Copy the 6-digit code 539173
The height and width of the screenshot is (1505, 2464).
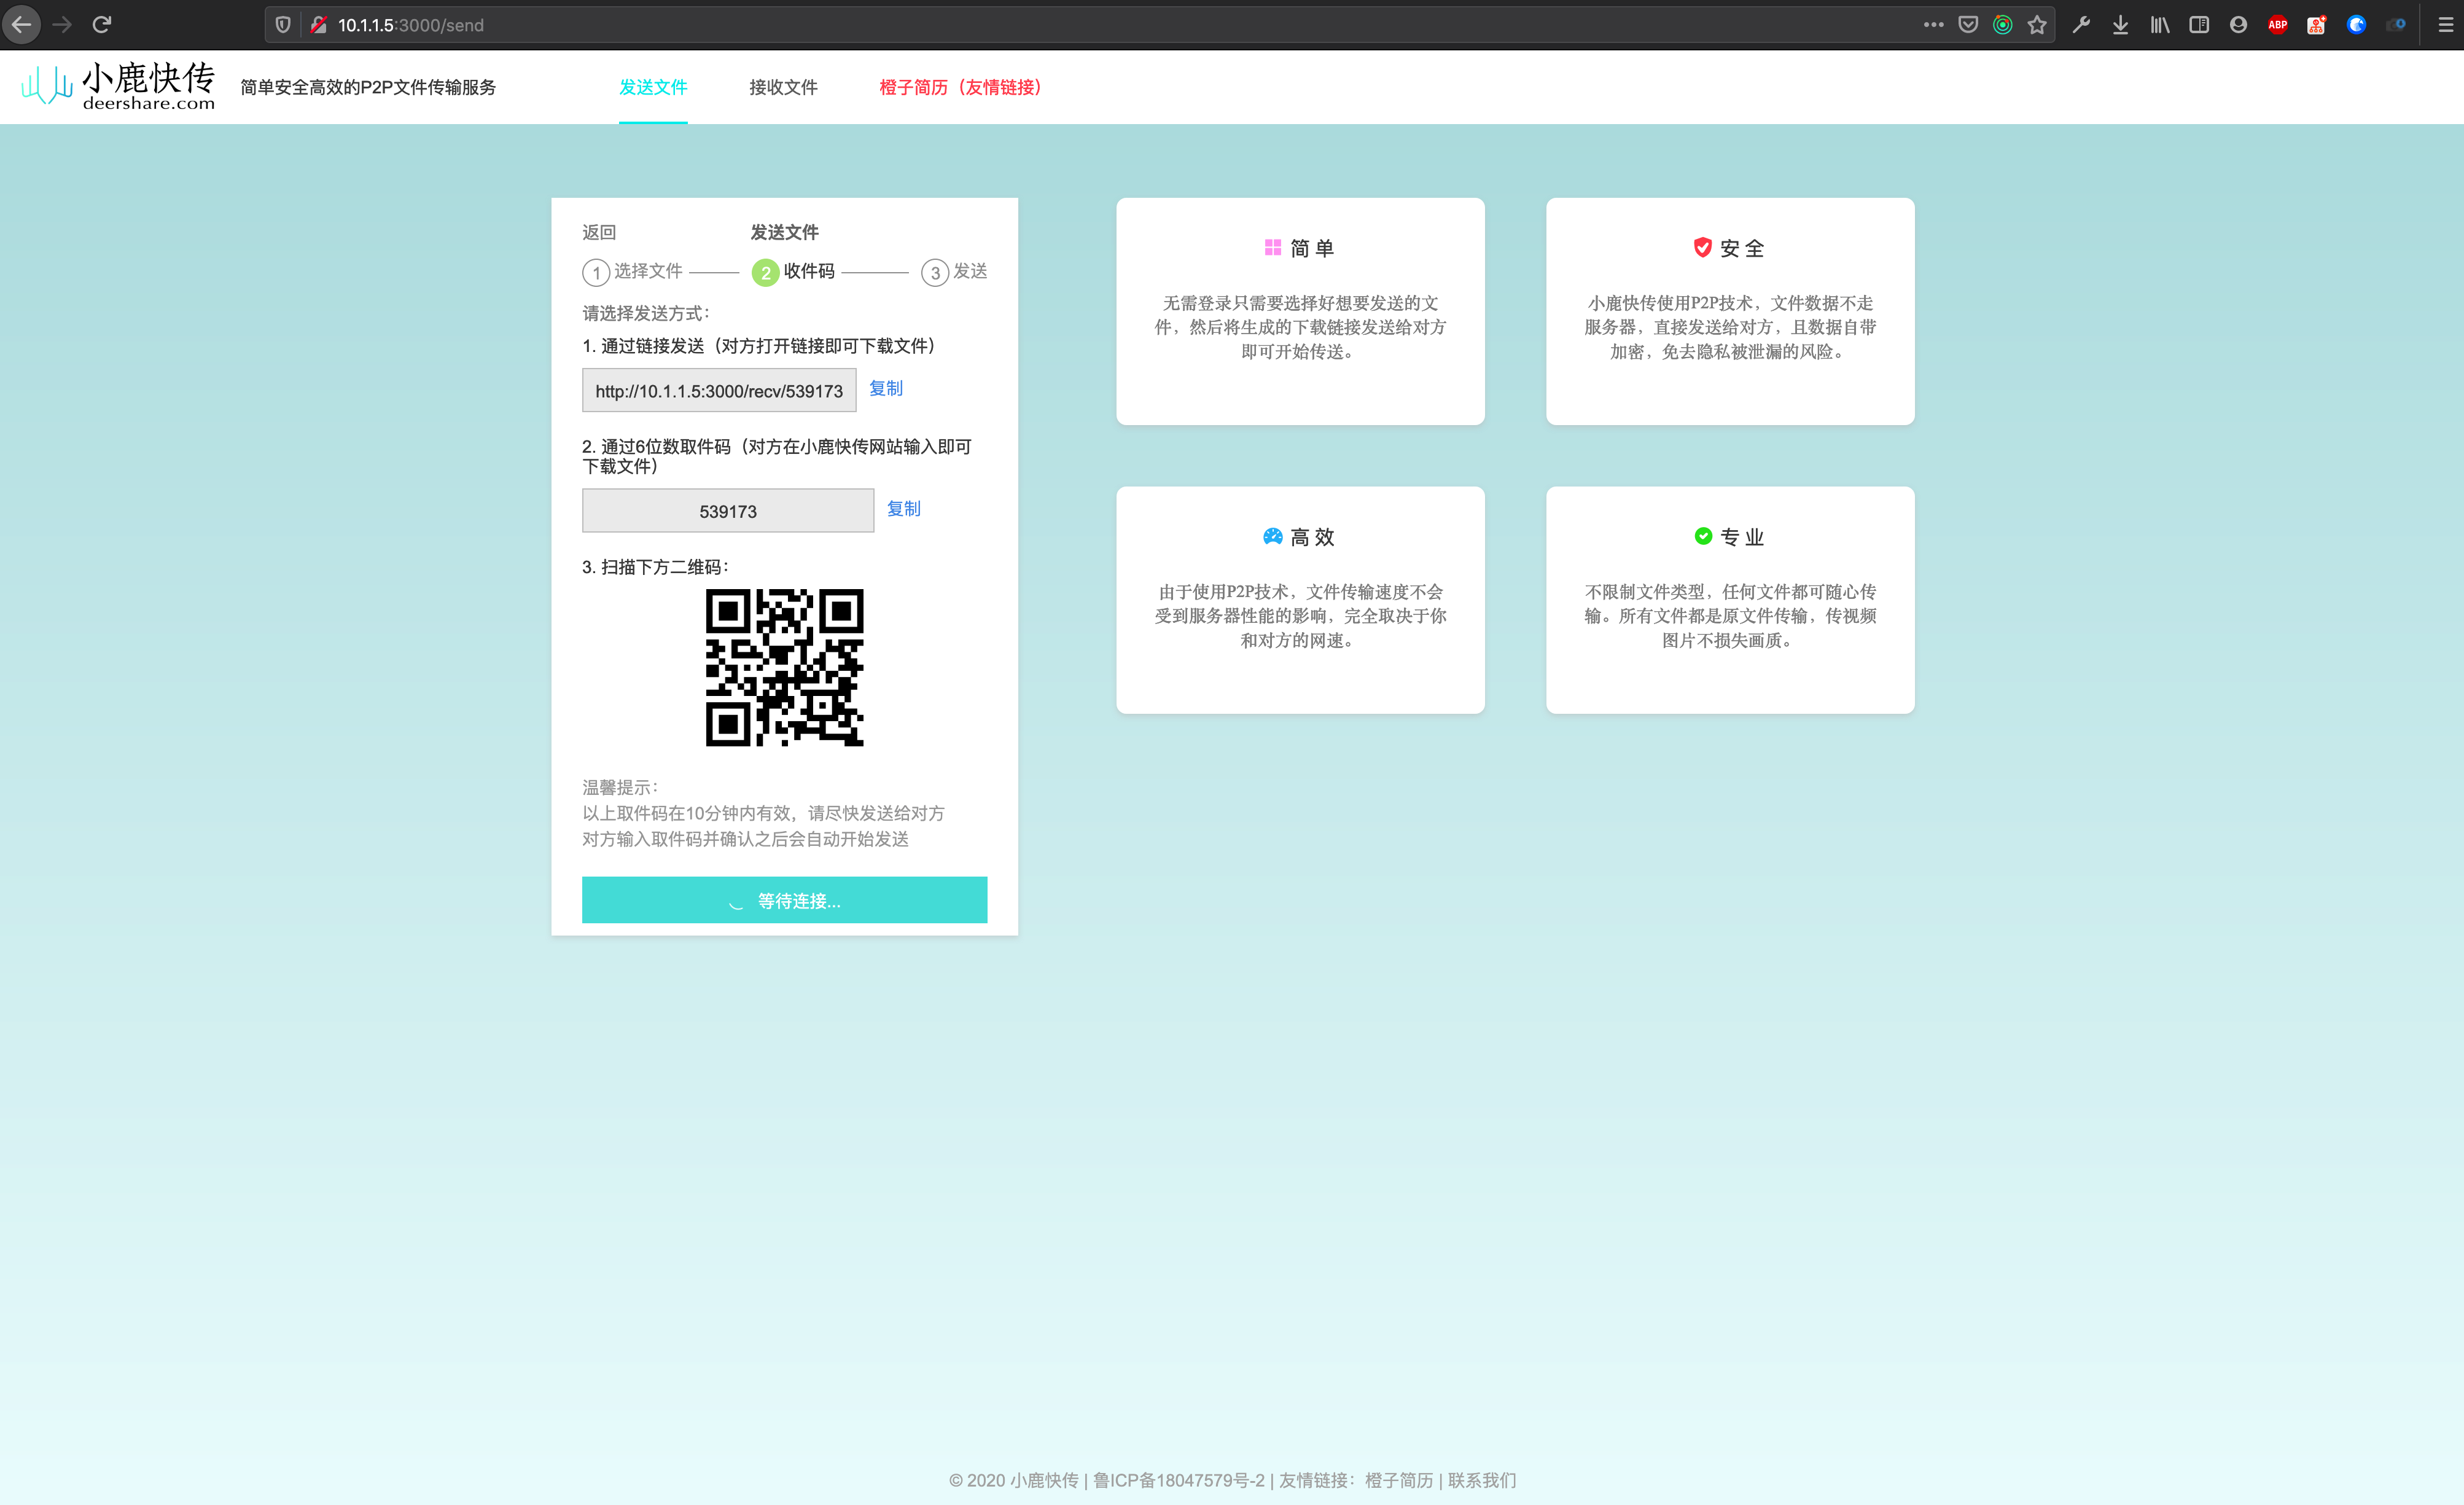pos(903,508)
